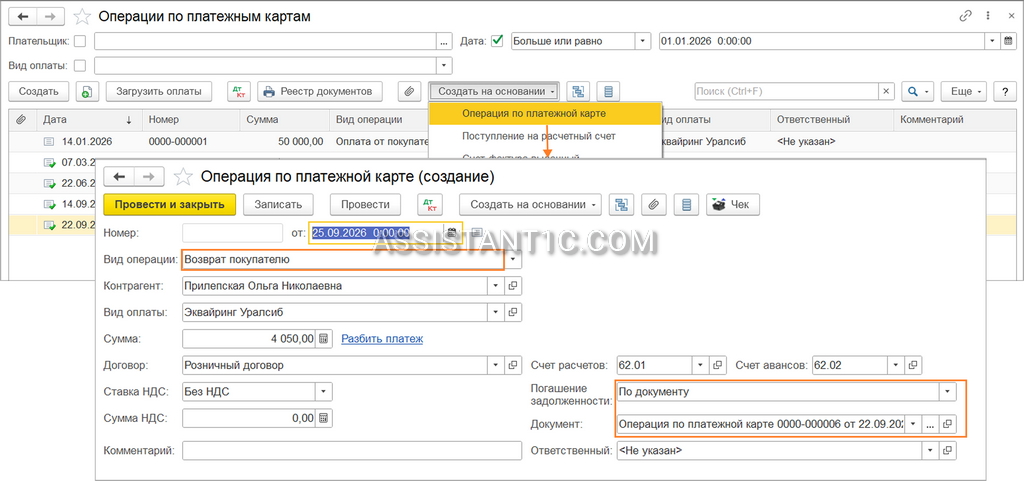The image size is (1024, 481).
Task: Open the document structure icon in the list toolbar
Action: [x=577, y=91]
